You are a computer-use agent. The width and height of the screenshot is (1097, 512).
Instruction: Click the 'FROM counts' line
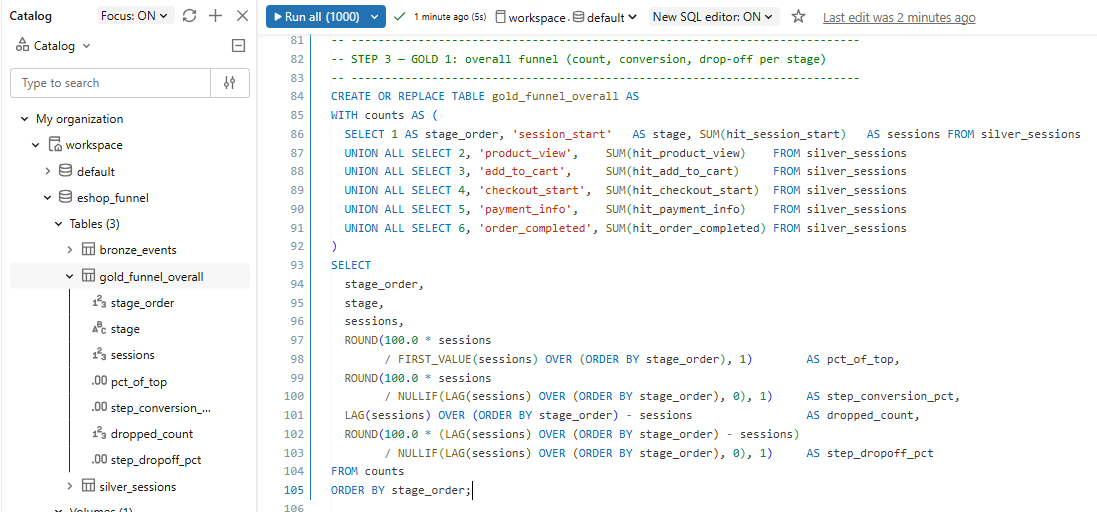(367, 471)
